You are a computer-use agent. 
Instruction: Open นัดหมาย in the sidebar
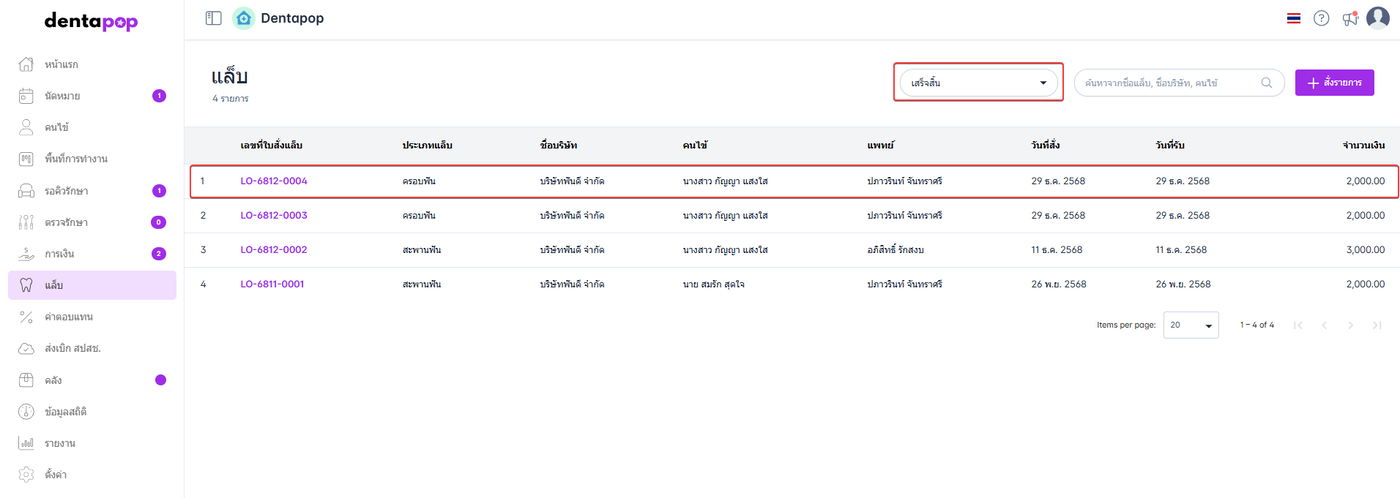coord(62,96)
